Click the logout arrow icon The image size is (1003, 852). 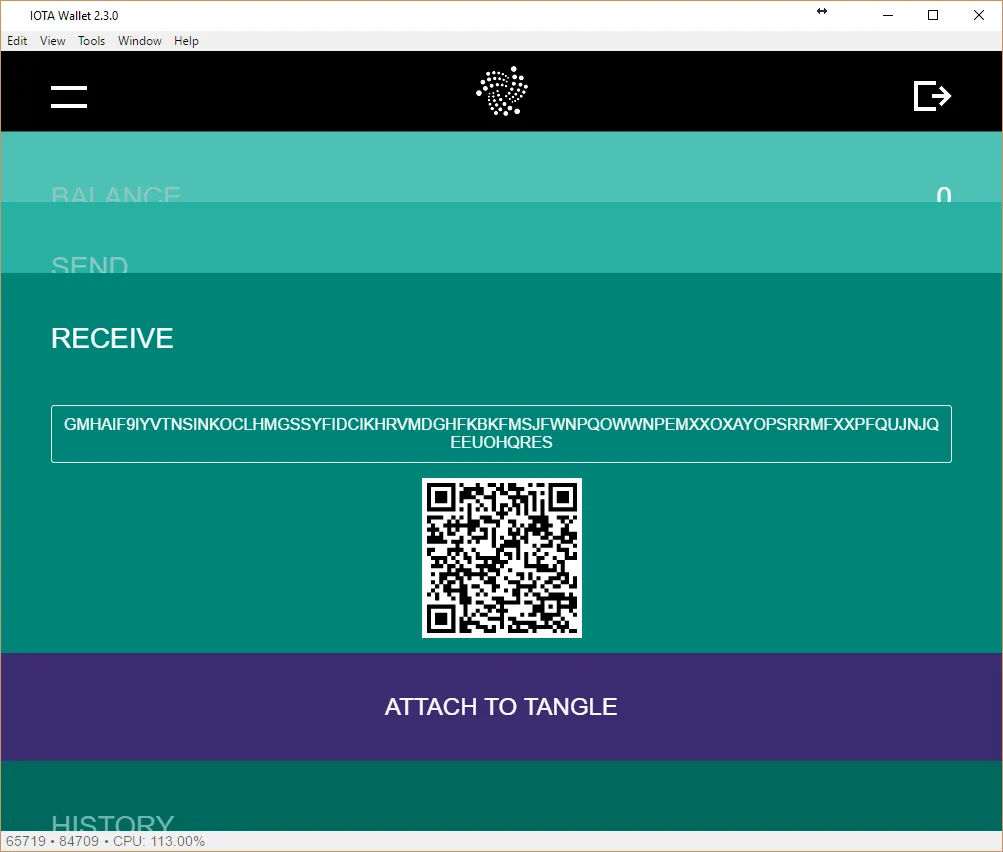coord(932,96)
